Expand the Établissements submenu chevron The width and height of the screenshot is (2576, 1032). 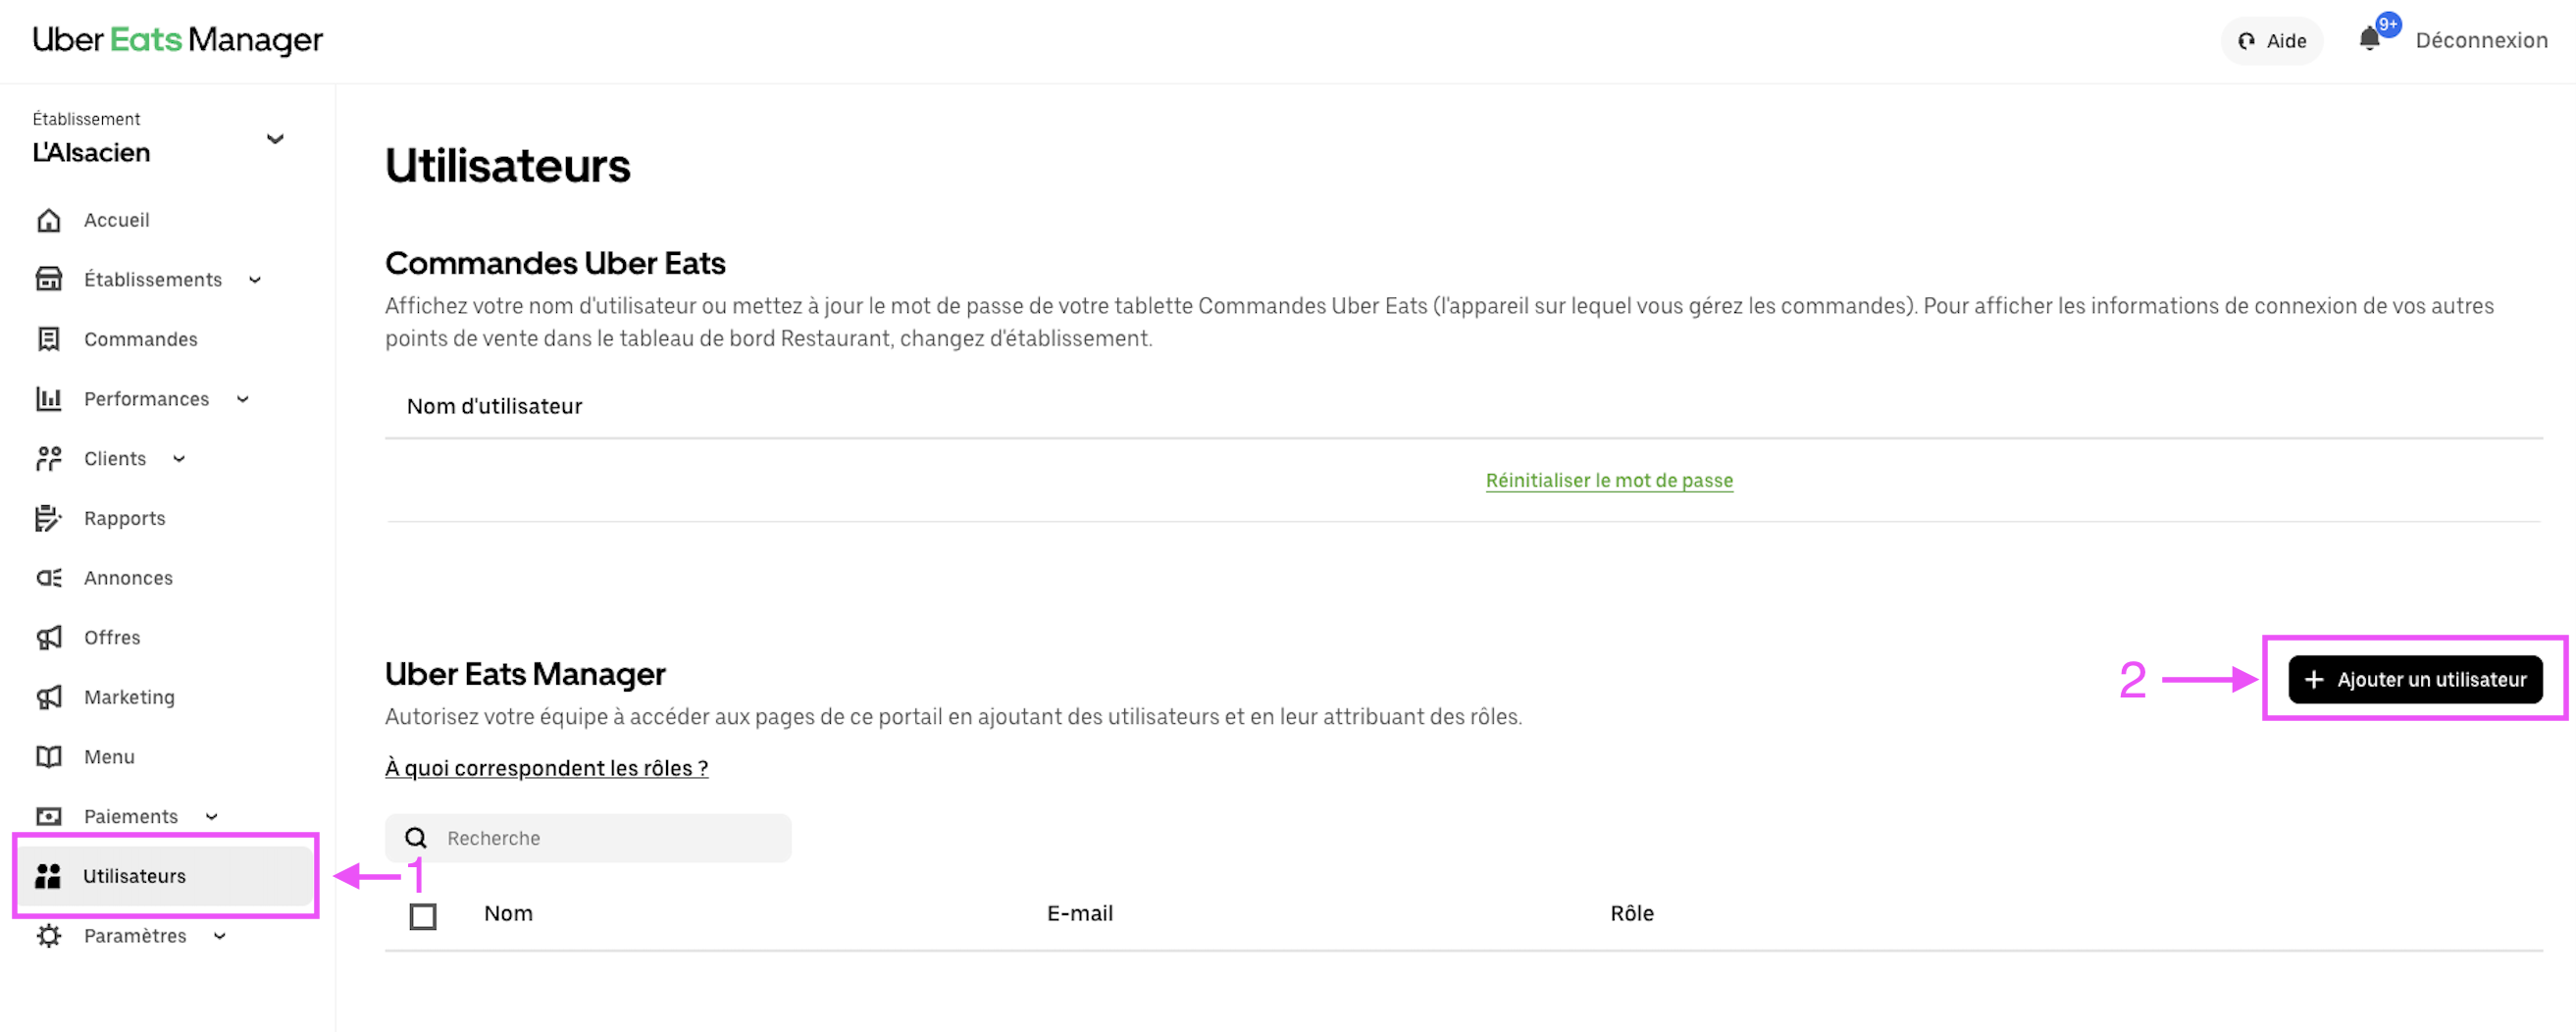pyautogui.click(x=255, y=280)
